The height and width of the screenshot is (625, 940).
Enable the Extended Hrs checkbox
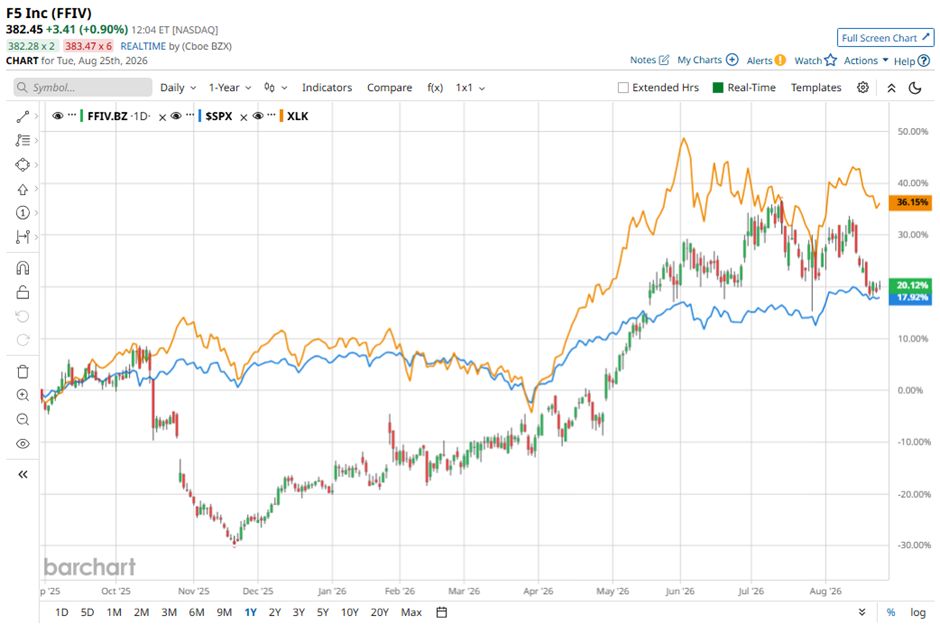(623, 87)
